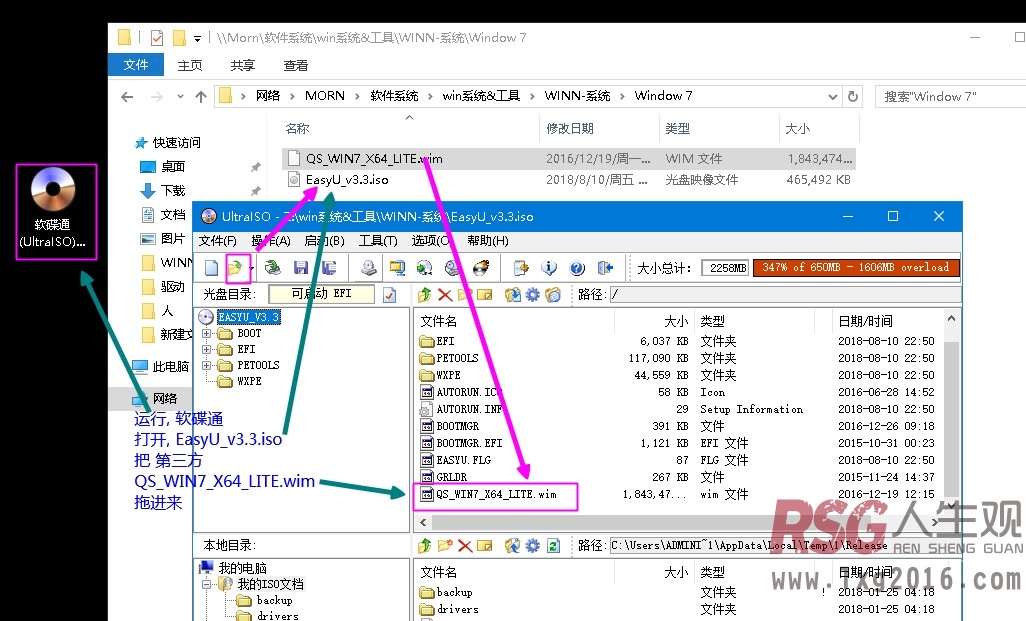Click the gear Properties icon above disc file list
1026x621 pixels.
tap(533, 294)
